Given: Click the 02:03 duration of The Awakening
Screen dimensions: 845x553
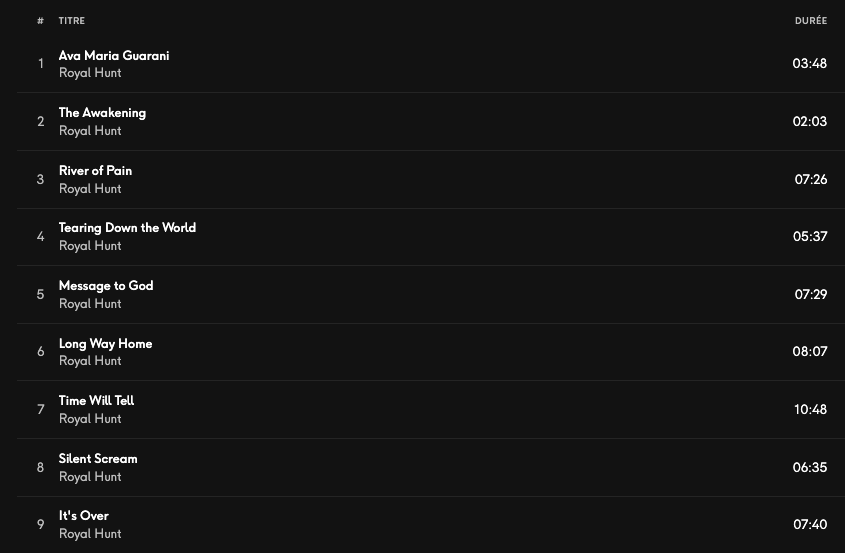Looking at the screenshot, I should coord(810,122).
